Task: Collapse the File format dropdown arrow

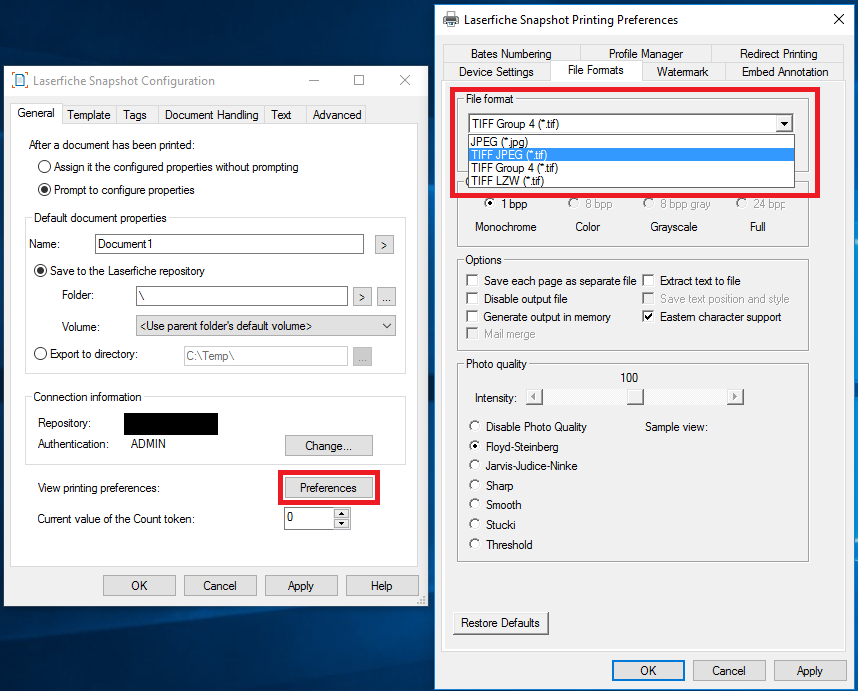Action: coord(784,124)
